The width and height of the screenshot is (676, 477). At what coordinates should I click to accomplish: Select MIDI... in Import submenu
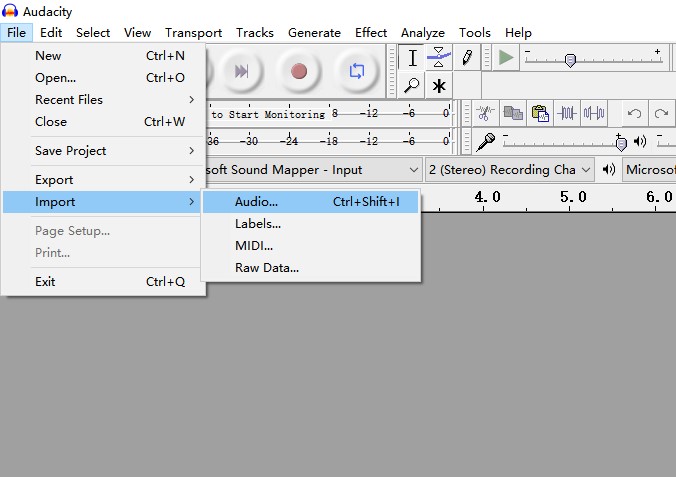coord(310,246)
